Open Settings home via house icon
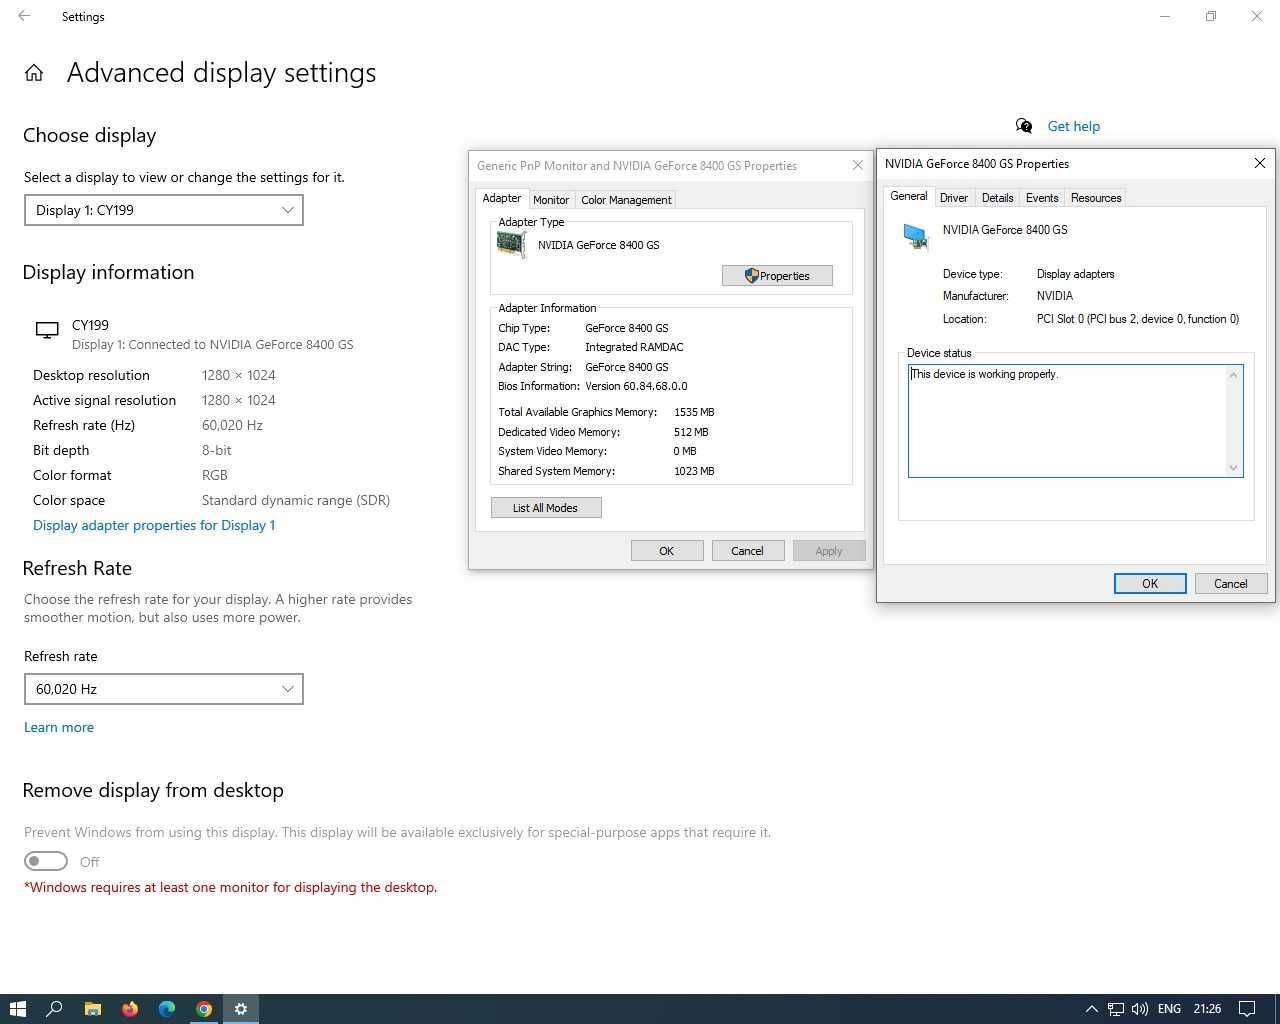The image size is (1280, 1024). 34,73
